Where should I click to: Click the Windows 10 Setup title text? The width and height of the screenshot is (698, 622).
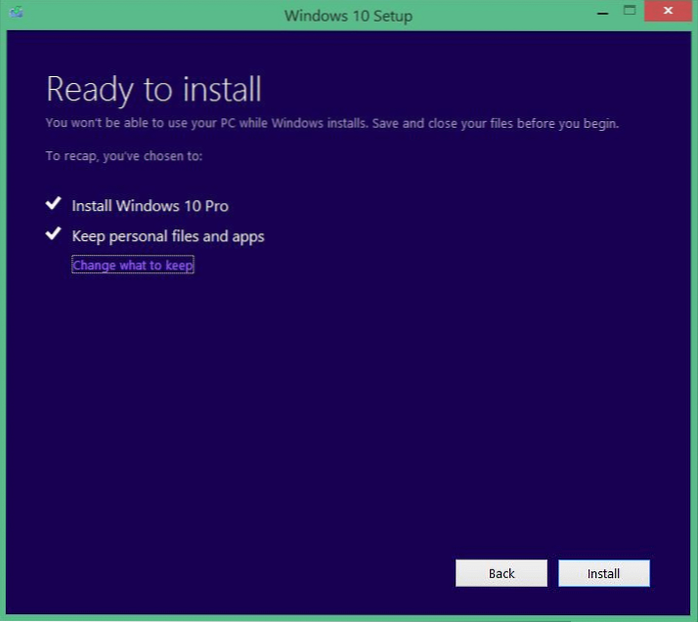coord(348,16)
